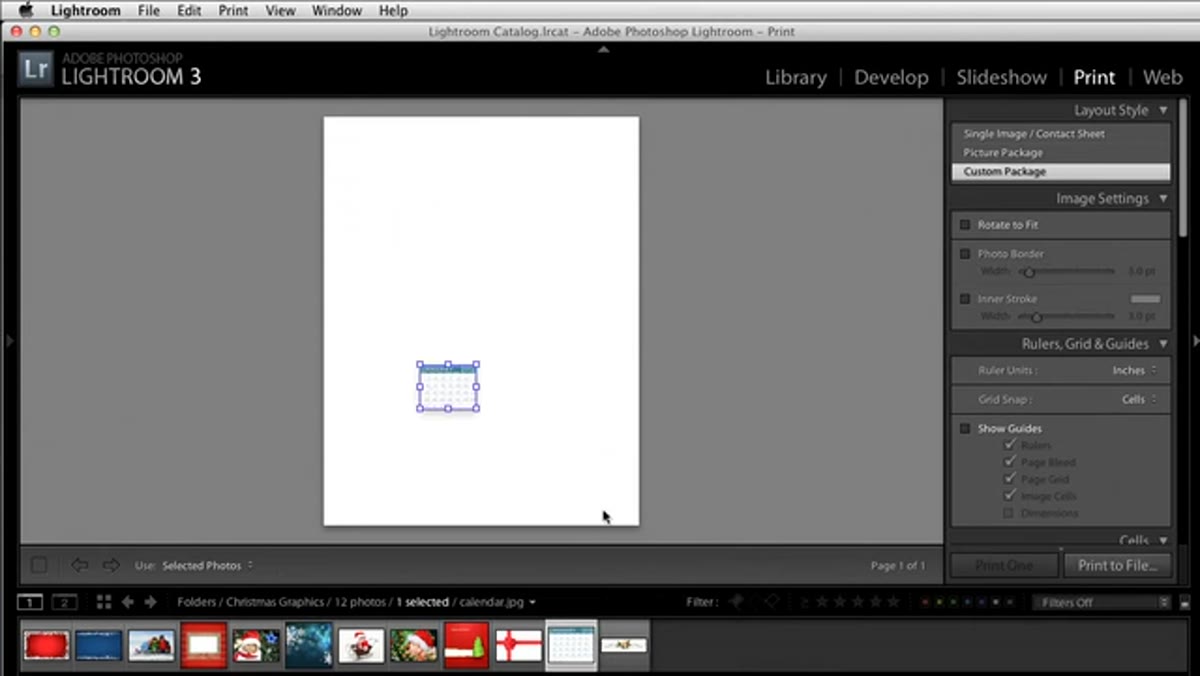The width and height of the screenshot is (1200, 676).
Task: Open Inner Stroke color swatch
Action: tap(1145, 299)
